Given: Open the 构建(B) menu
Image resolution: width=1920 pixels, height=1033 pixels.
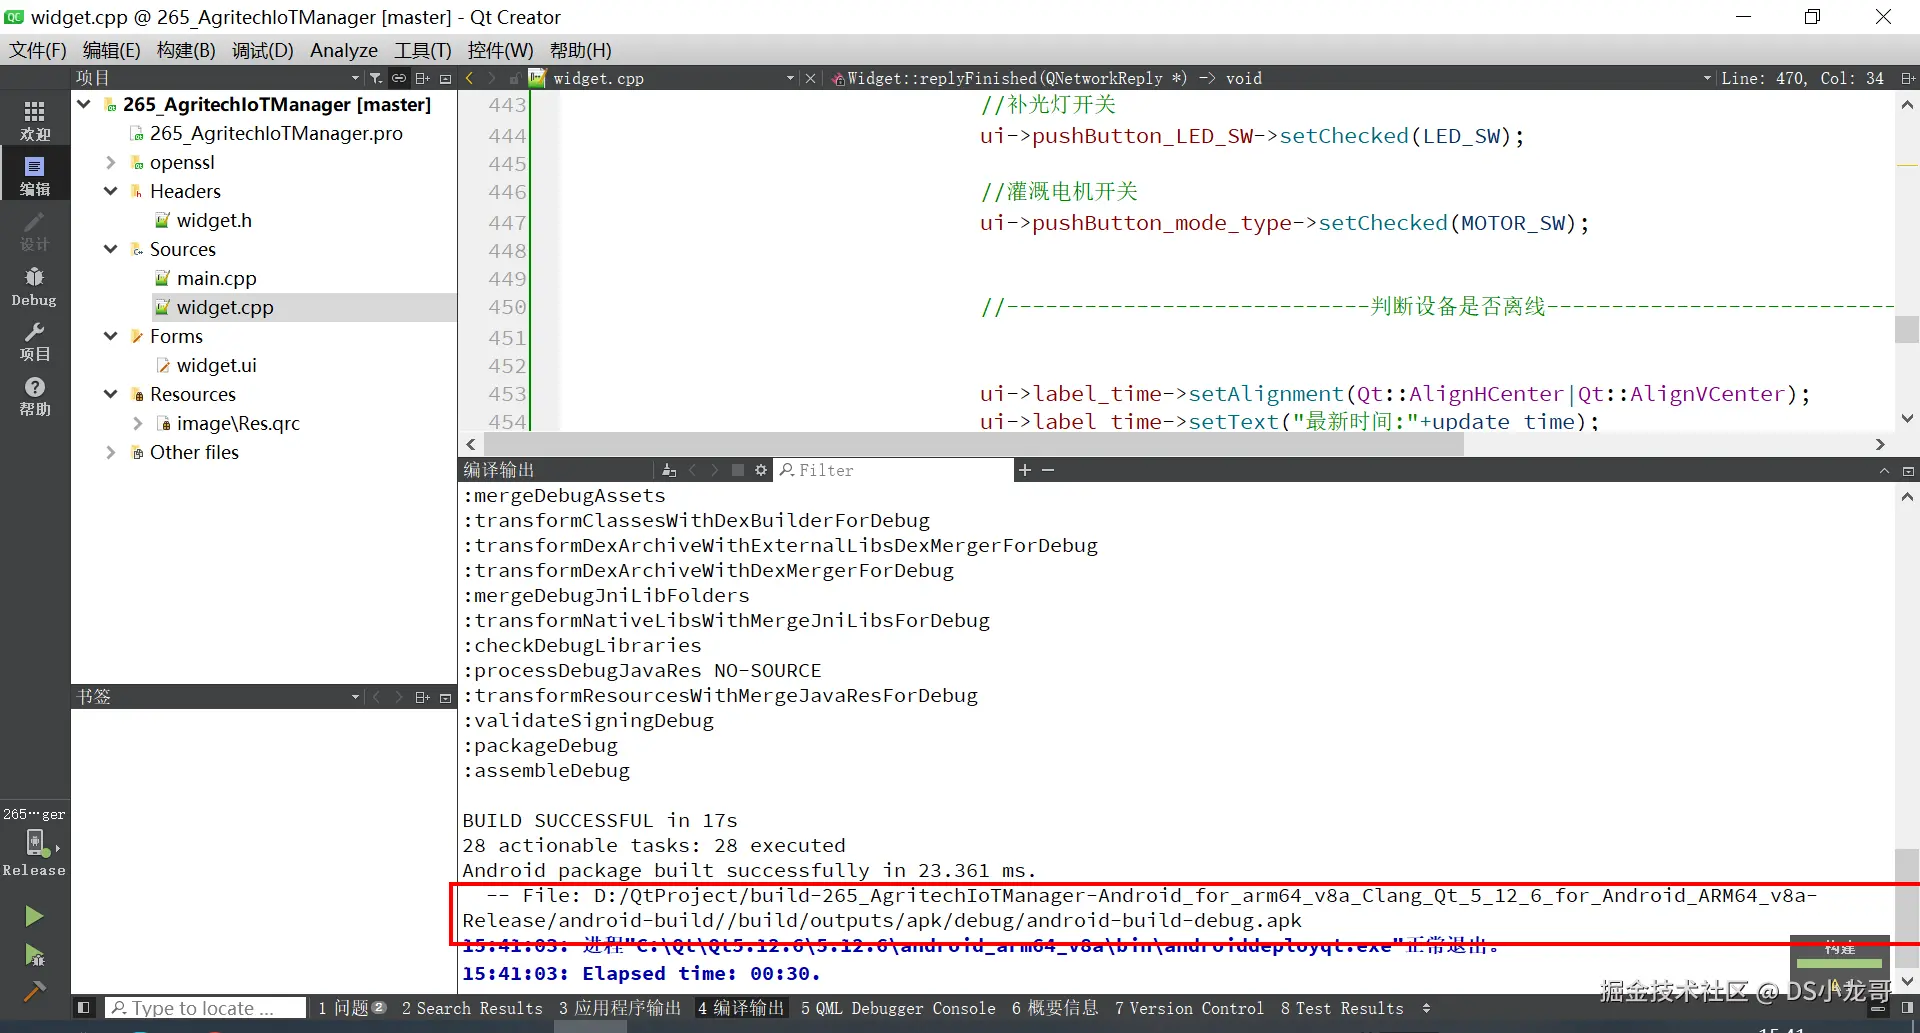Looking at the screenshot, I should pos(186,50).
